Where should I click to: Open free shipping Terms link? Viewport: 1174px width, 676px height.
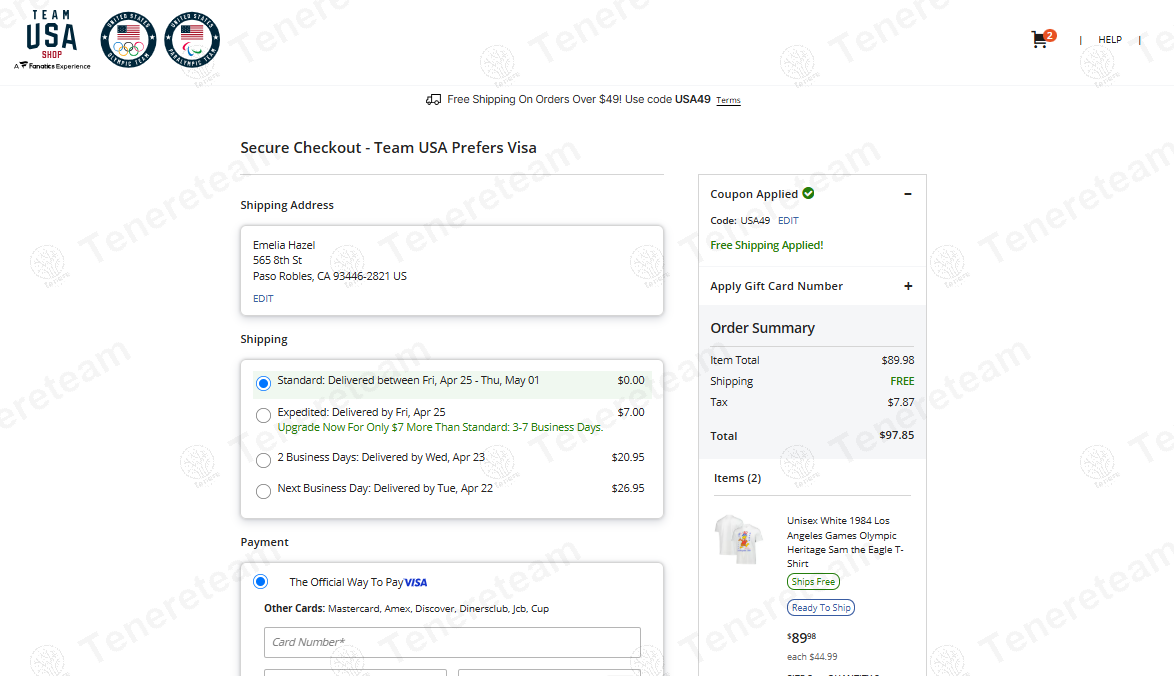[728, 101]
